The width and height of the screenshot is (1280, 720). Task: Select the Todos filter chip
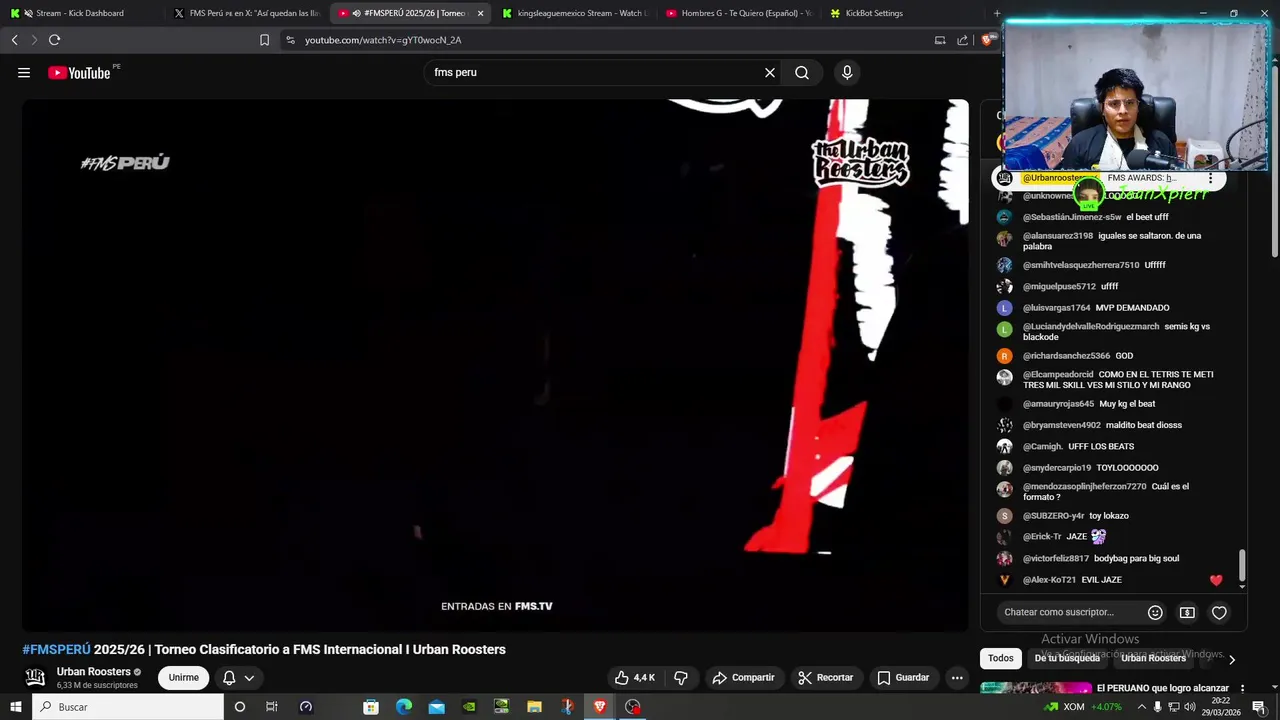point(1001,658)
